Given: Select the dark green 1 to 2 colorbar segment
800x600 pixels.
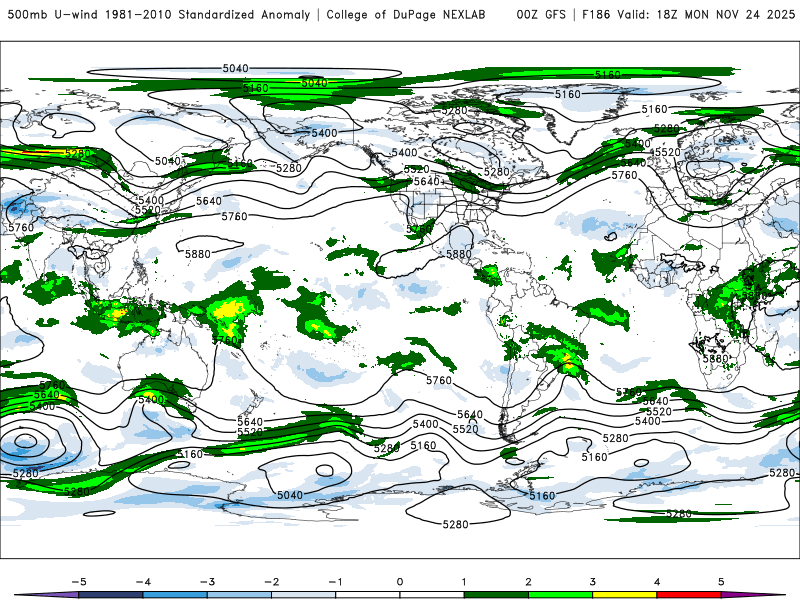Looking at the screenshot, I should pos(496,595).
